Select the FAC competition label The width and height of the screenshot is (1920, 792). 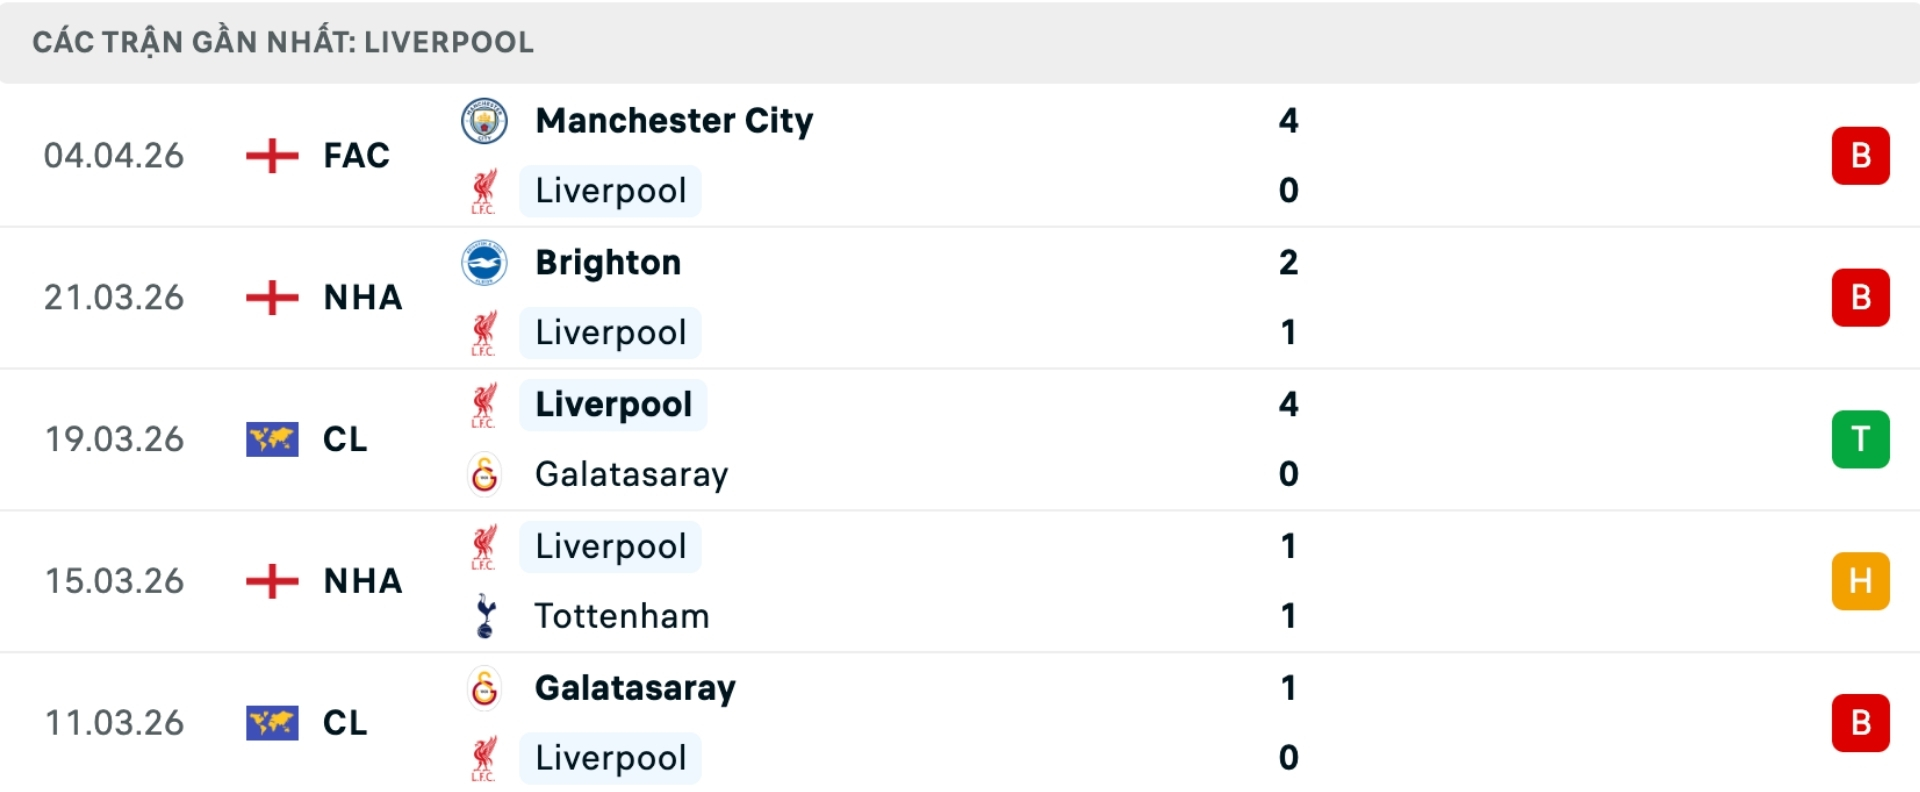pos(356,156)
